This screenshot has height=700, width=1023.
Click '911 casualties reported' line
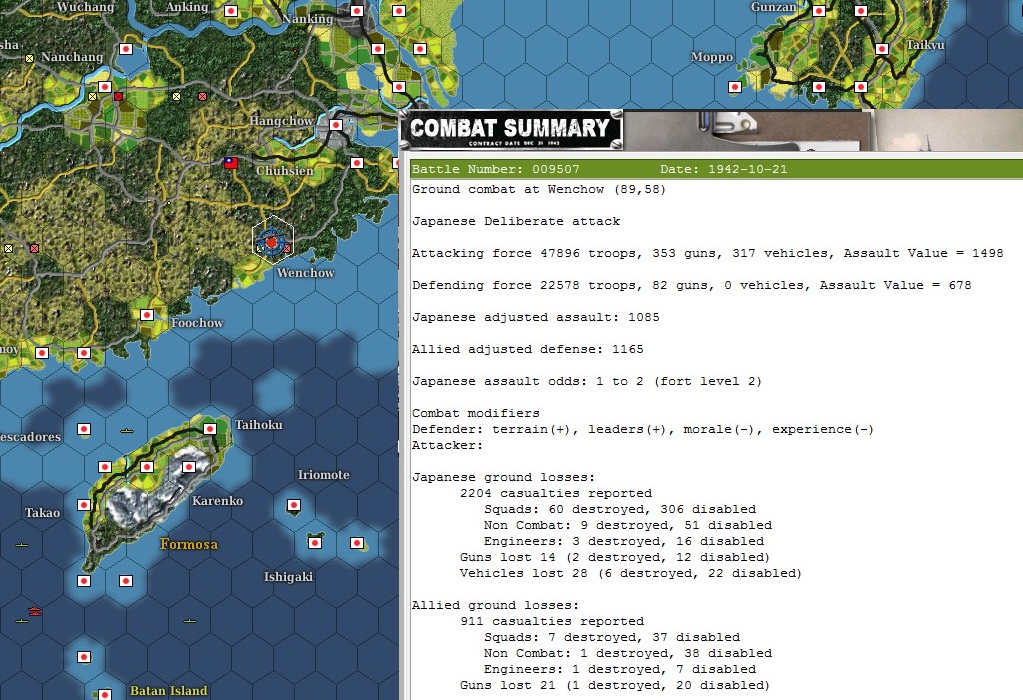coord(552,621)
